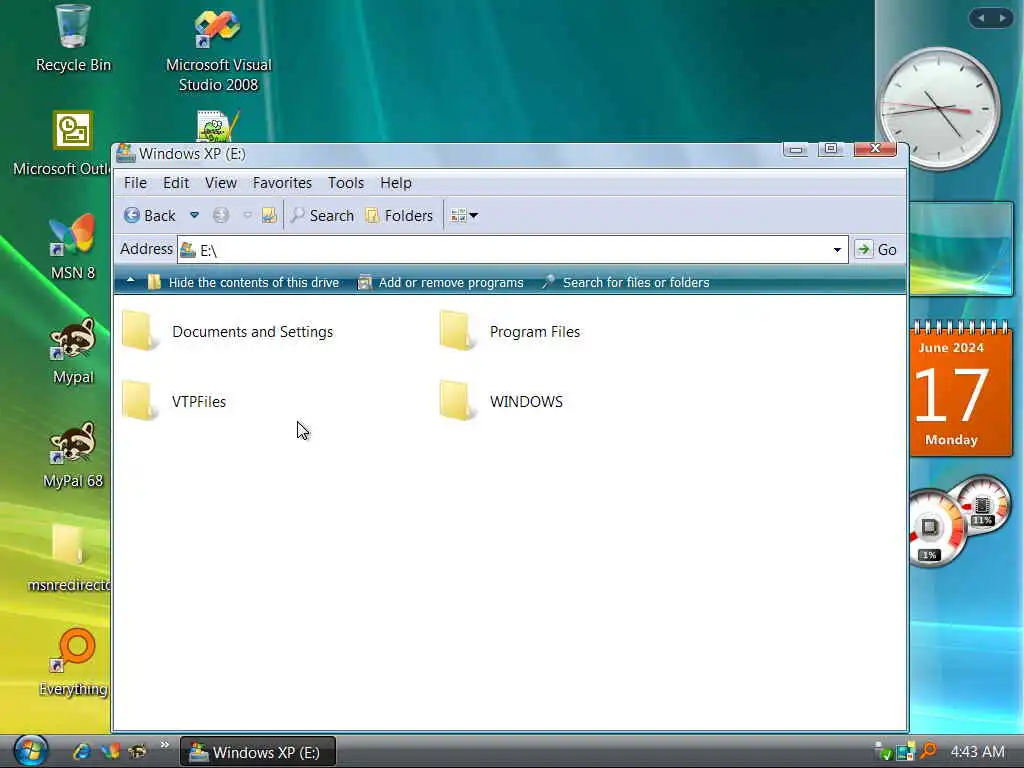Open the Favorites menu

(282, 183)
